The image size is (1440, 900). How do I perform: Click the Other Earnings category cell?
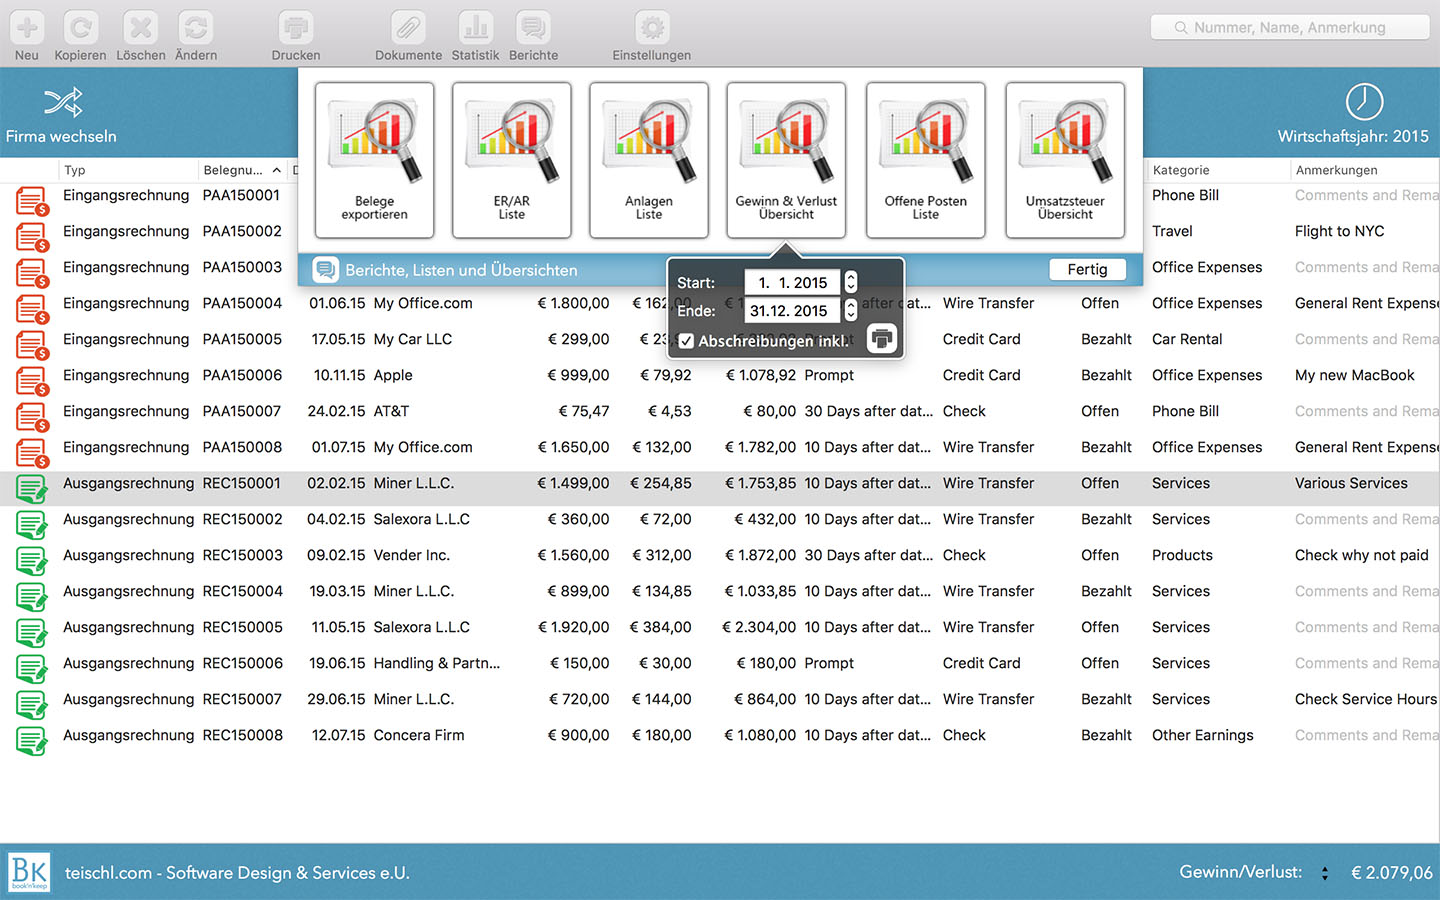[1202, 735]
